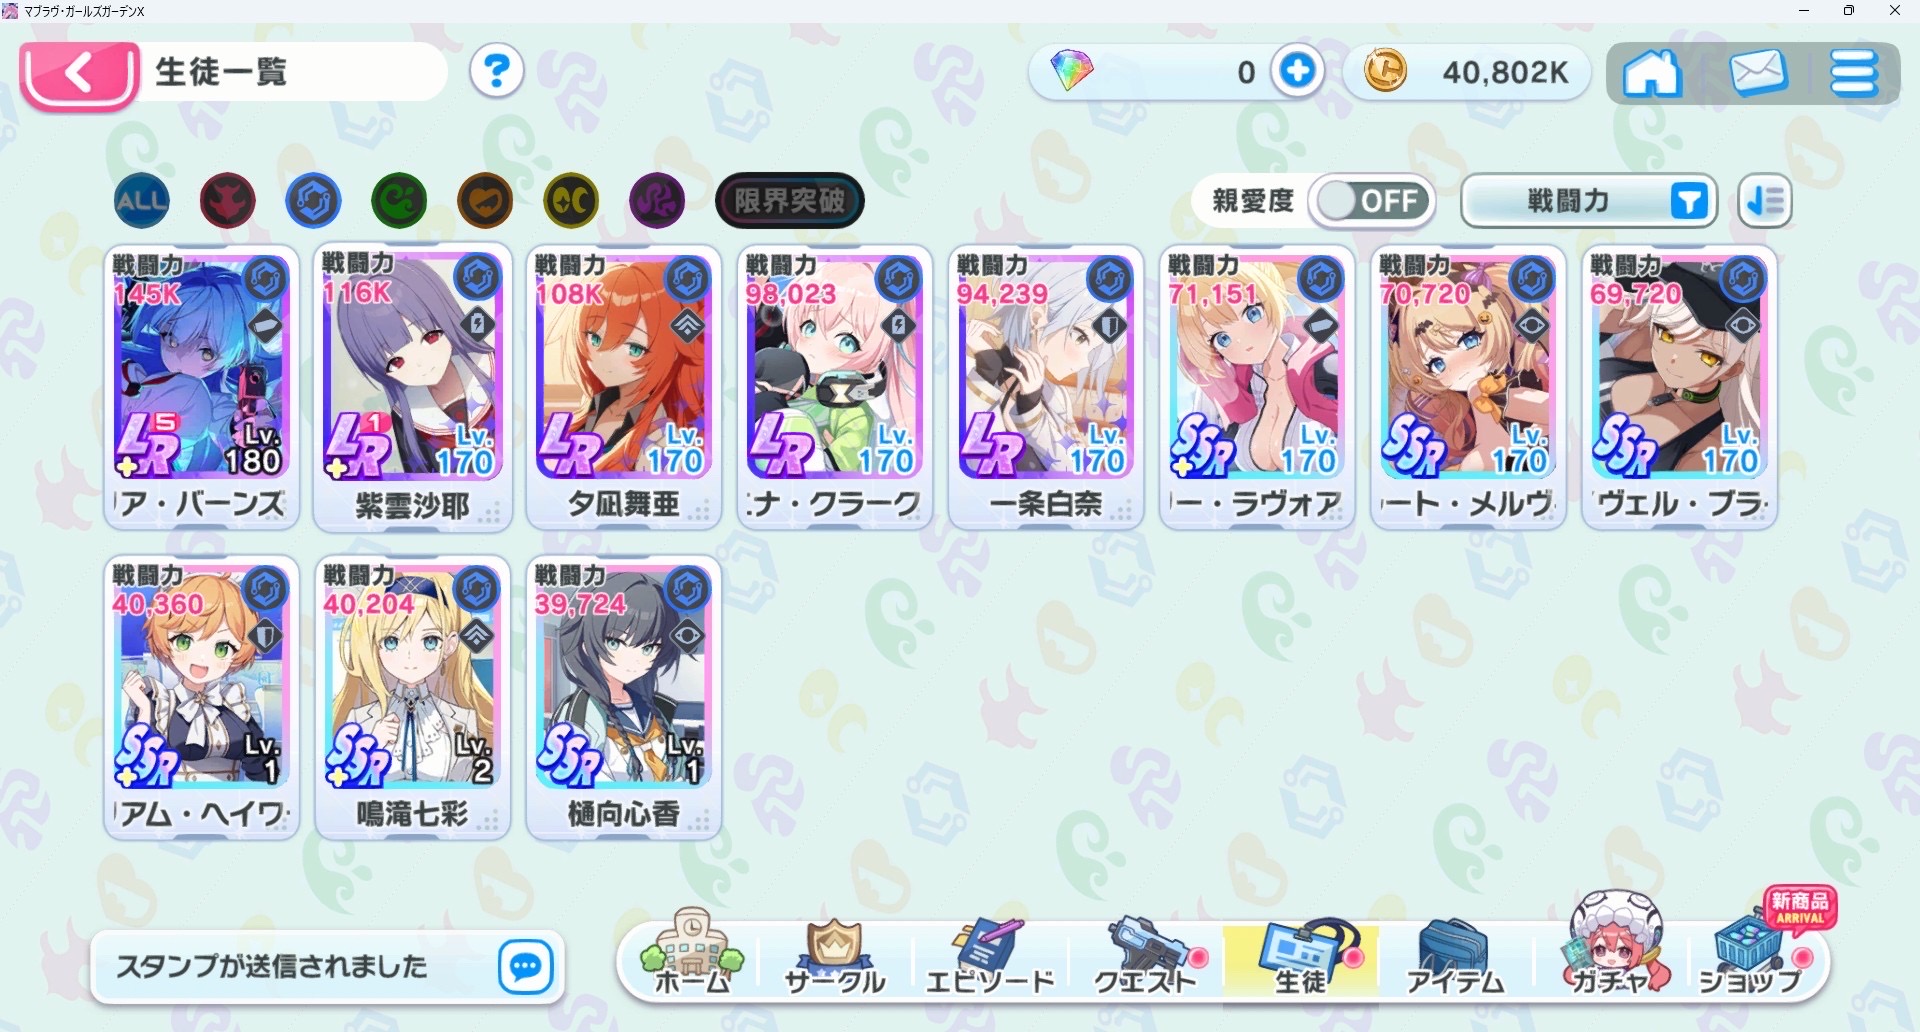Open the help question mark icon
The image size is (1920, 1032).
[x=497, y=71]
